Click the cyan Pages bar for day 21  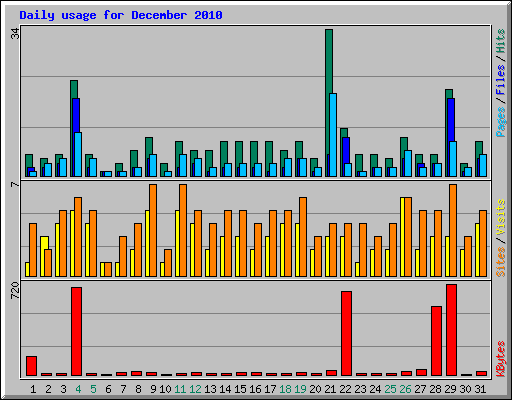333,135
